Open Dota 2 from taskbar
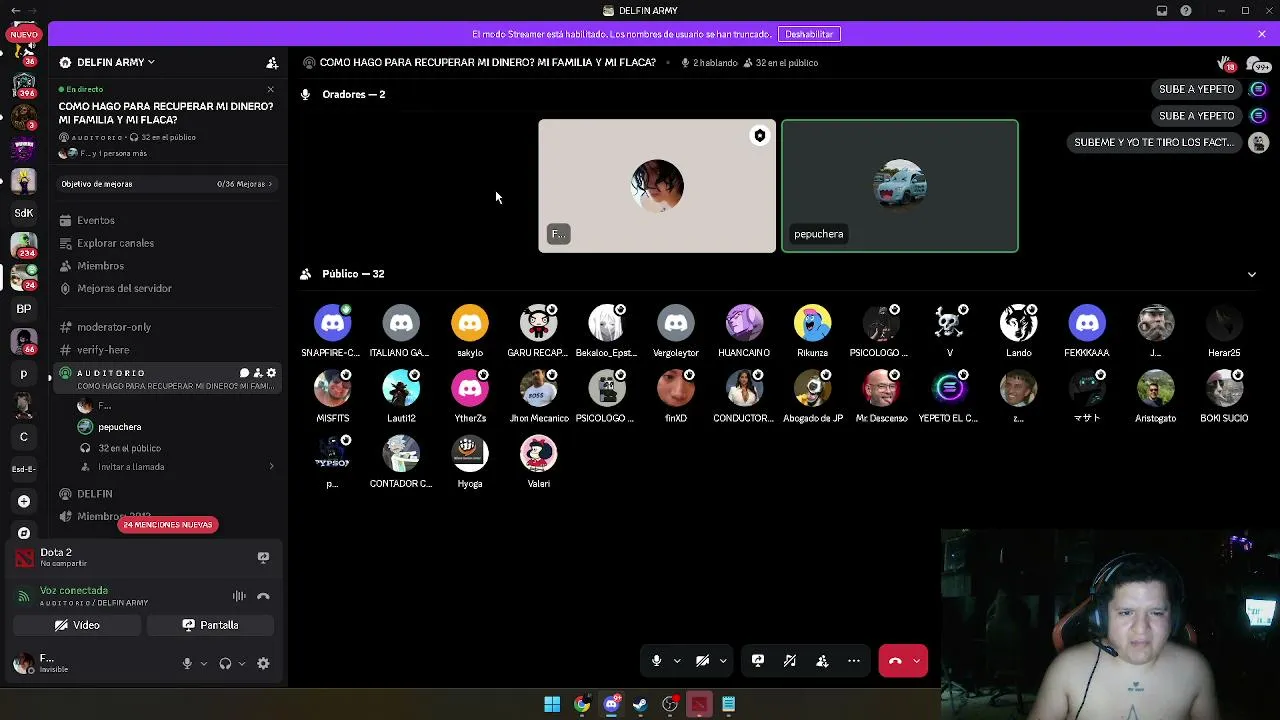The width and height of the screenshot is (1280, 720). click(699, 704)
